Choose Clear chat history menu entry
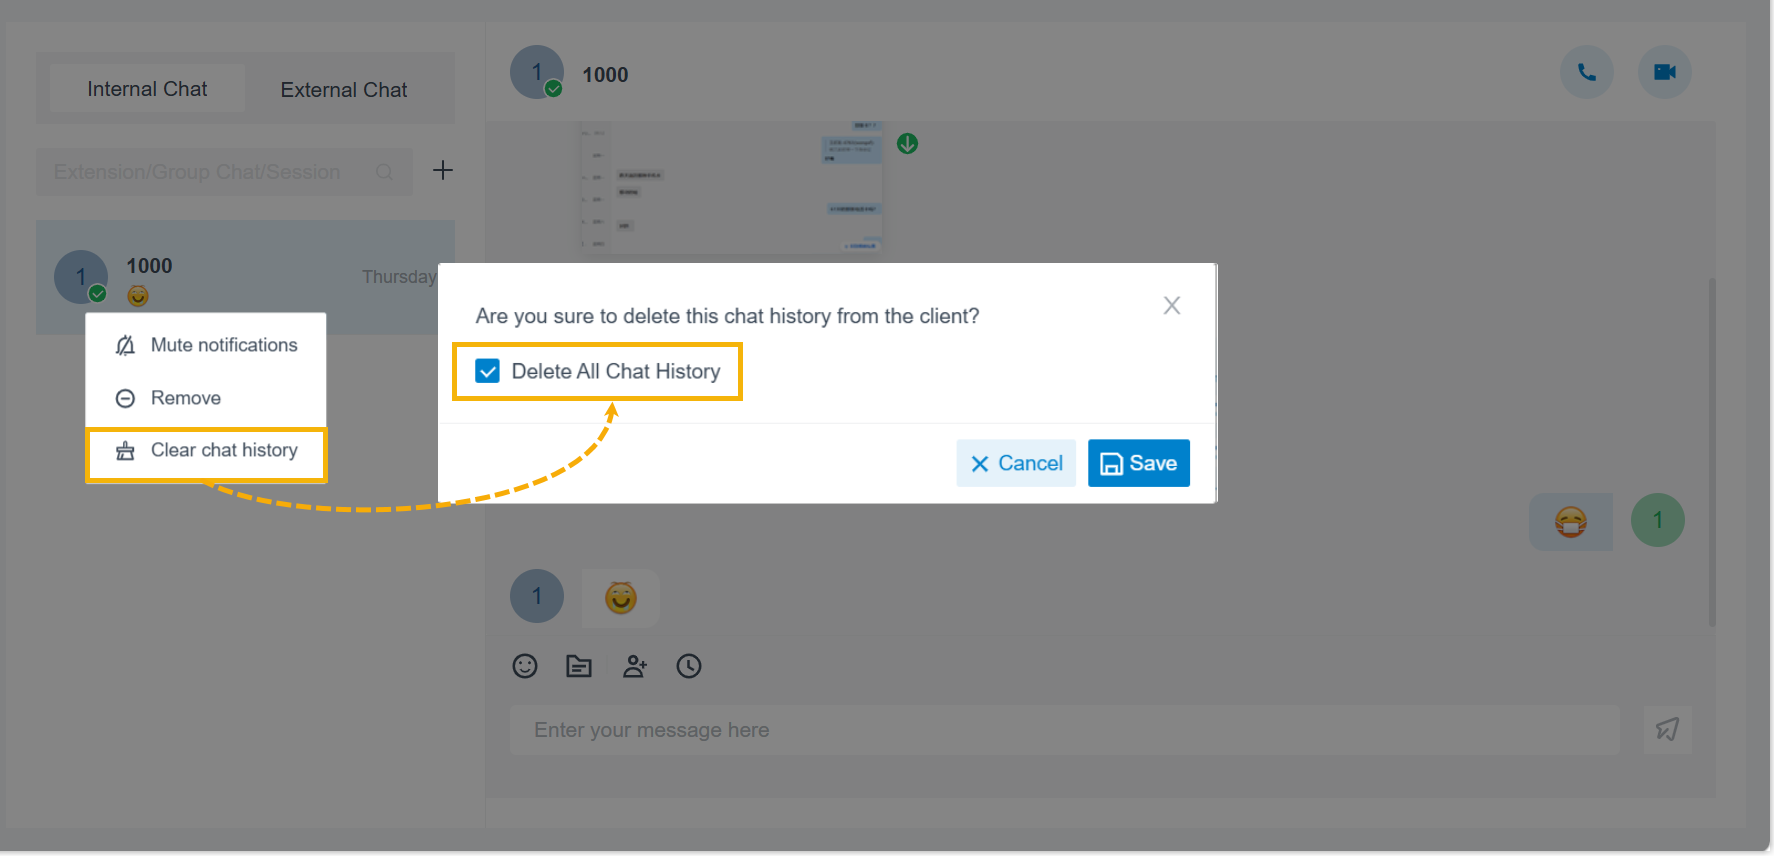Image resolution: width=1774 pixels, height=856 pixels. point(206,451)
